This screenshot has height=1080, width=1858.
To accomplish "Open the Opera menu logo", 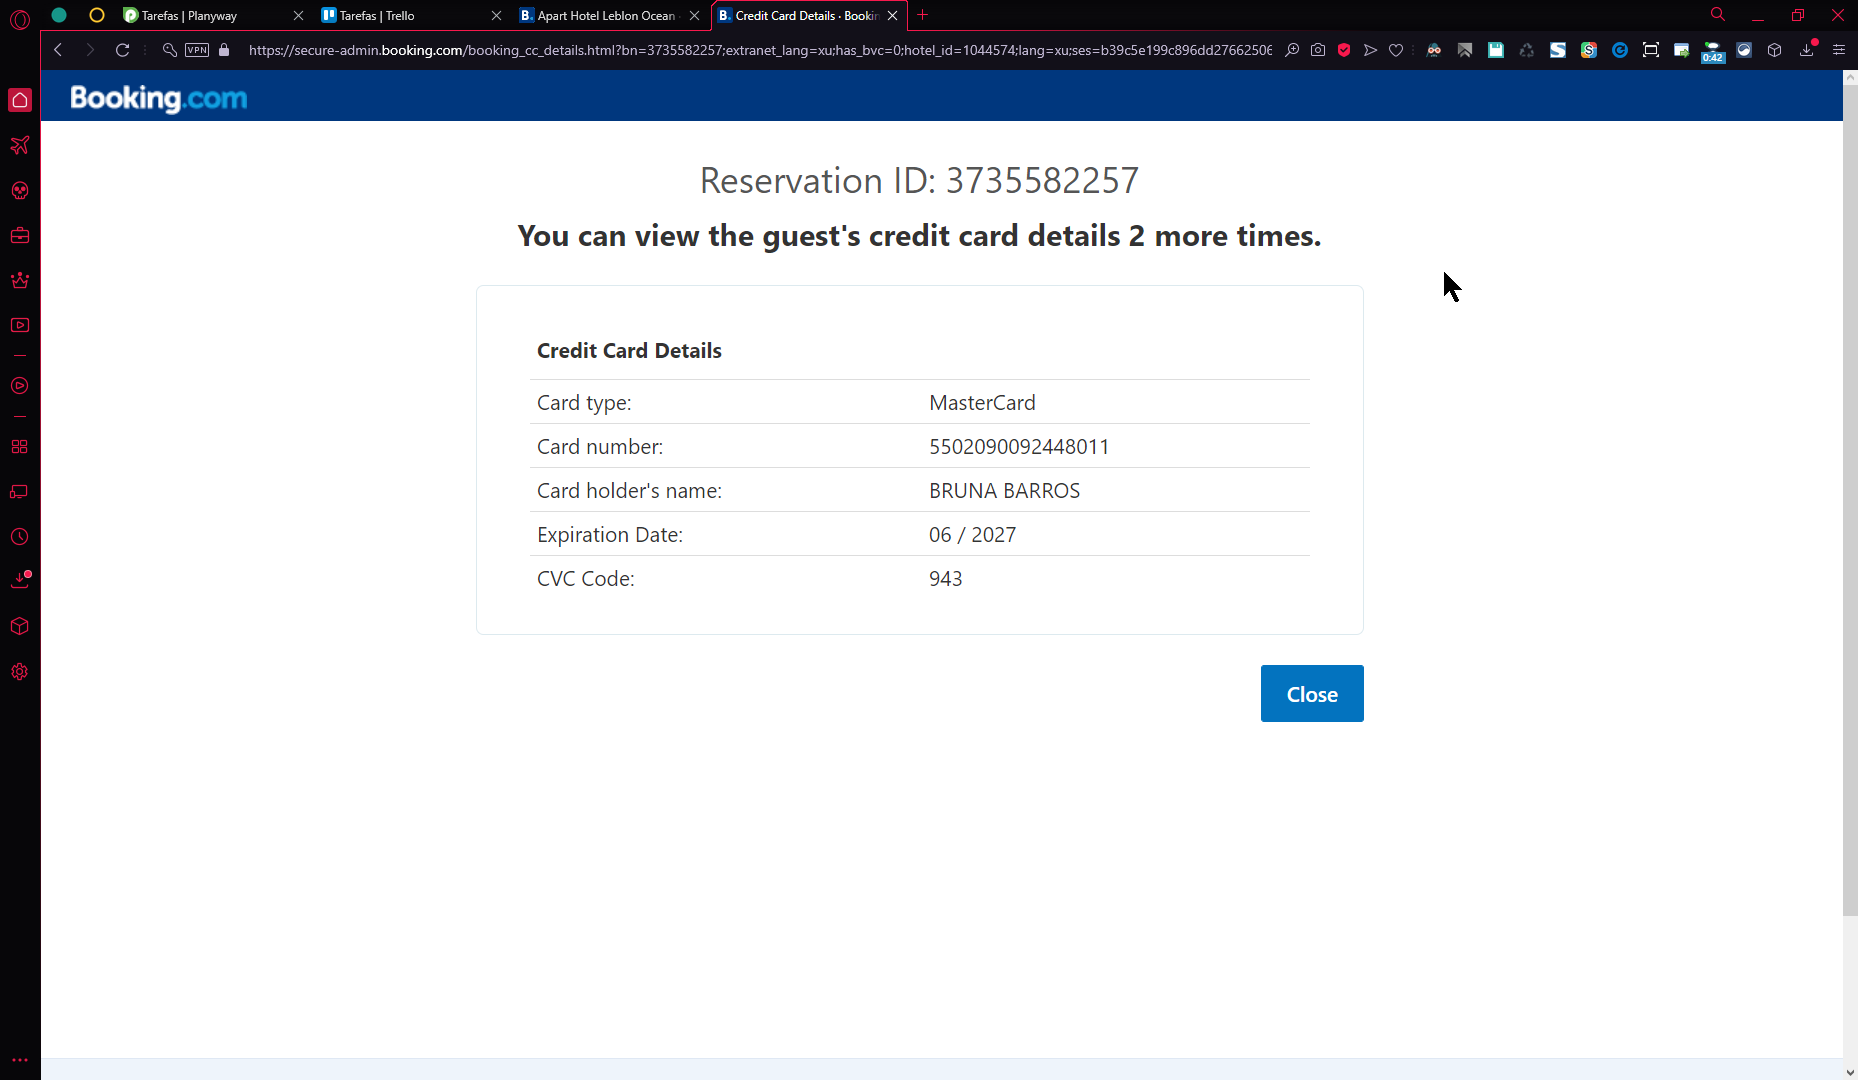I will pyautogui.click(x=20, y=17).
